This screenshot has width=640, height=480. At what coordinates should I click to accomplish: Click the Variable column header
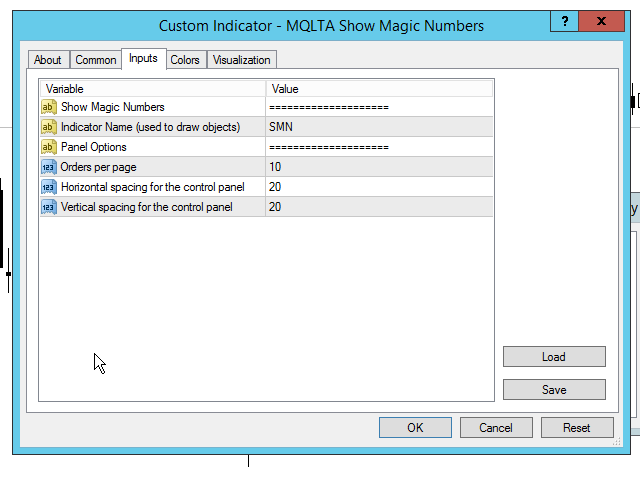(x=153, y=89)
